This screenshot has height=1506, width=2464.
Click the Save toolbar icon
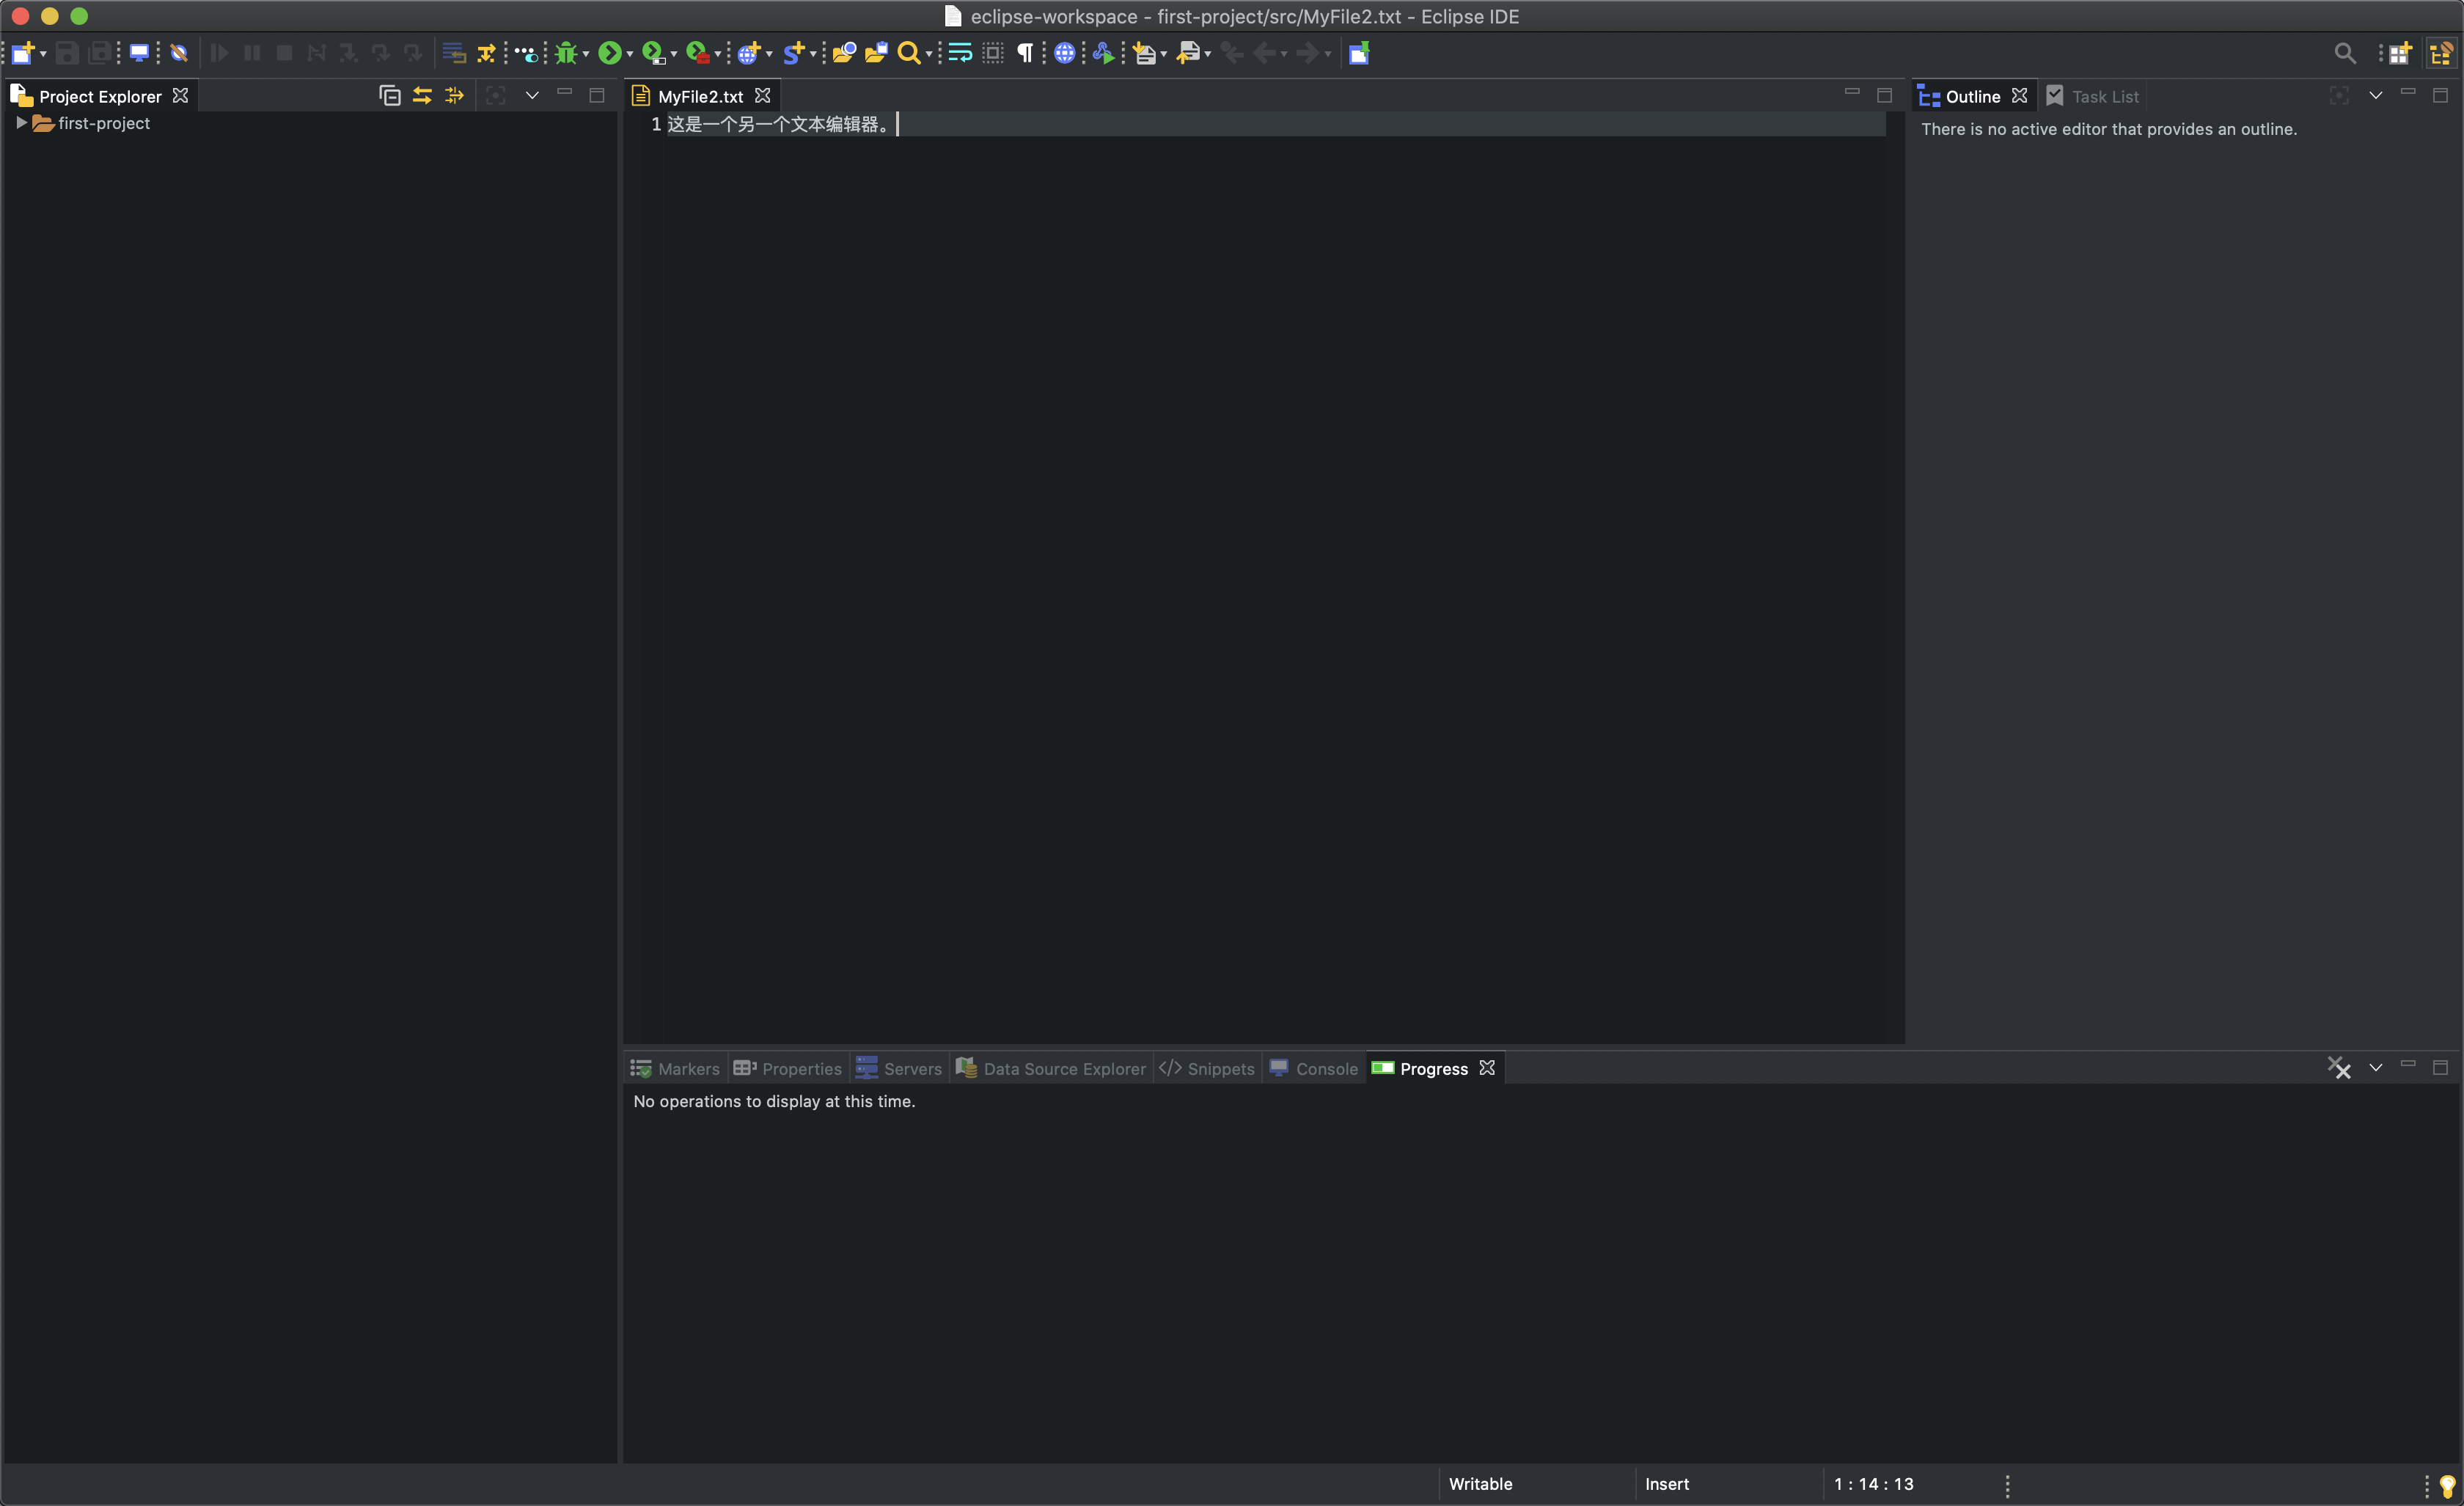pyautogui.click(x=67, y=53)
